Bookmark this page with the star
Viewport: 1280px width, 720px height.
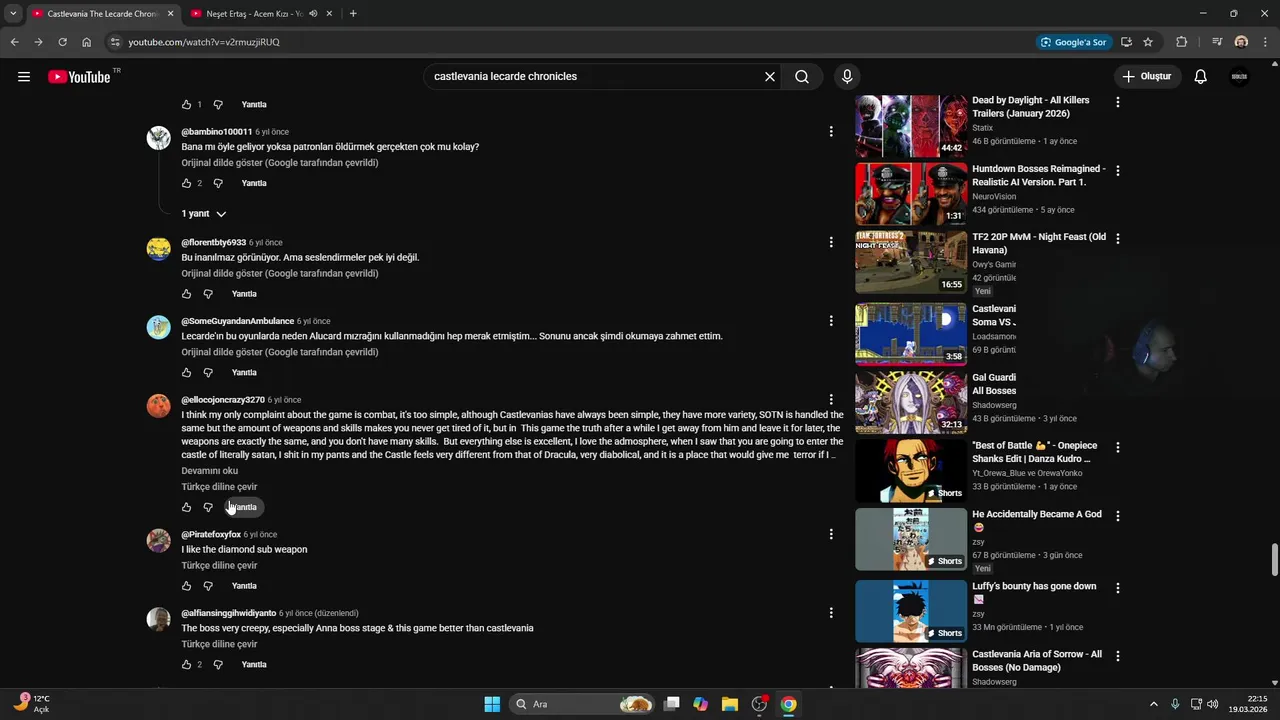point(1148,42)
